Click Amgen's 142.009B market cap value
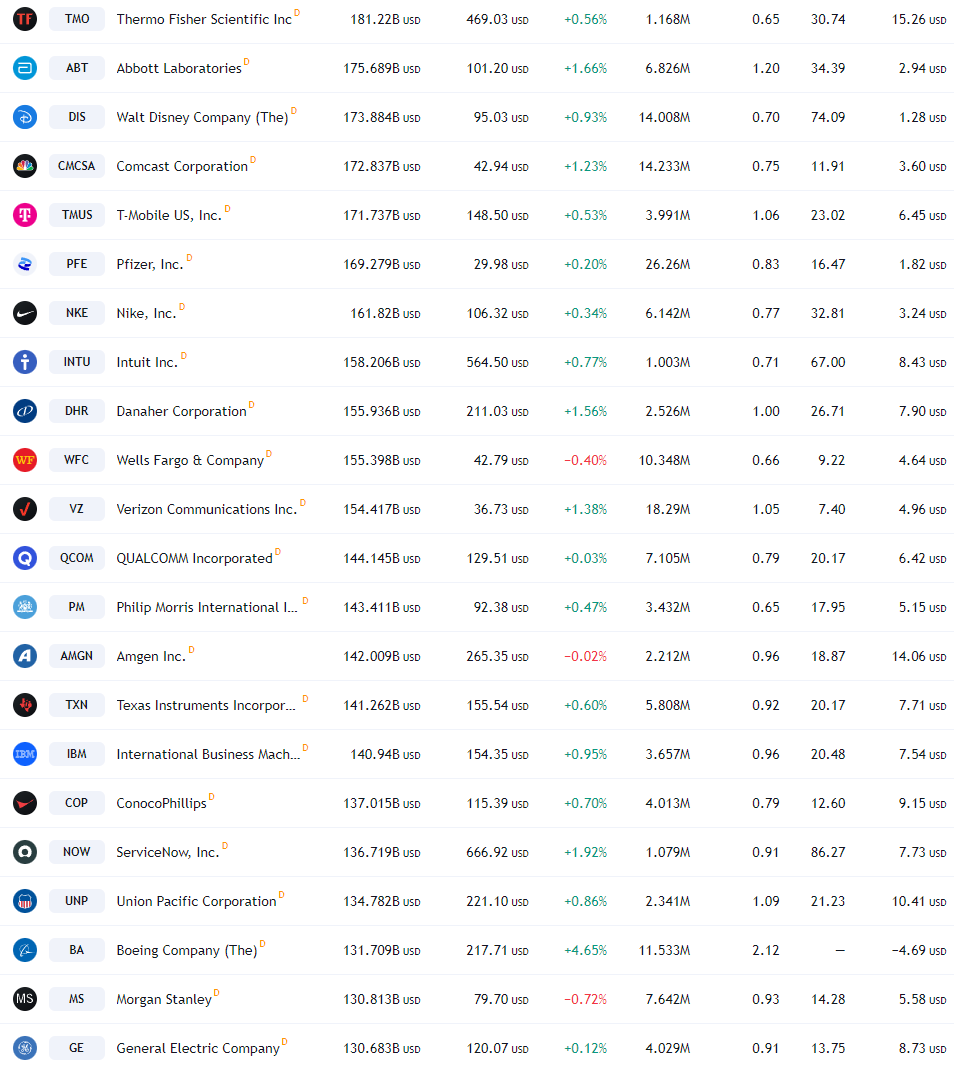954x1071 pixels. 382,656
